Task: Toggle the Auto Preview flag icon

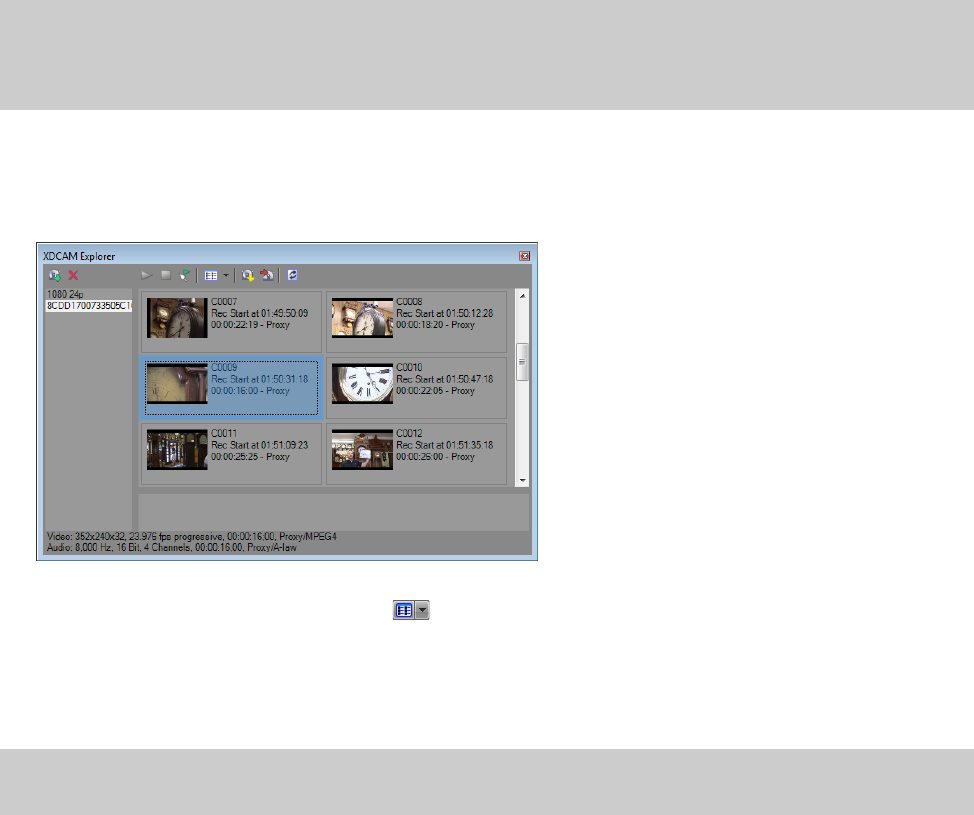Action: coord(184,275)
